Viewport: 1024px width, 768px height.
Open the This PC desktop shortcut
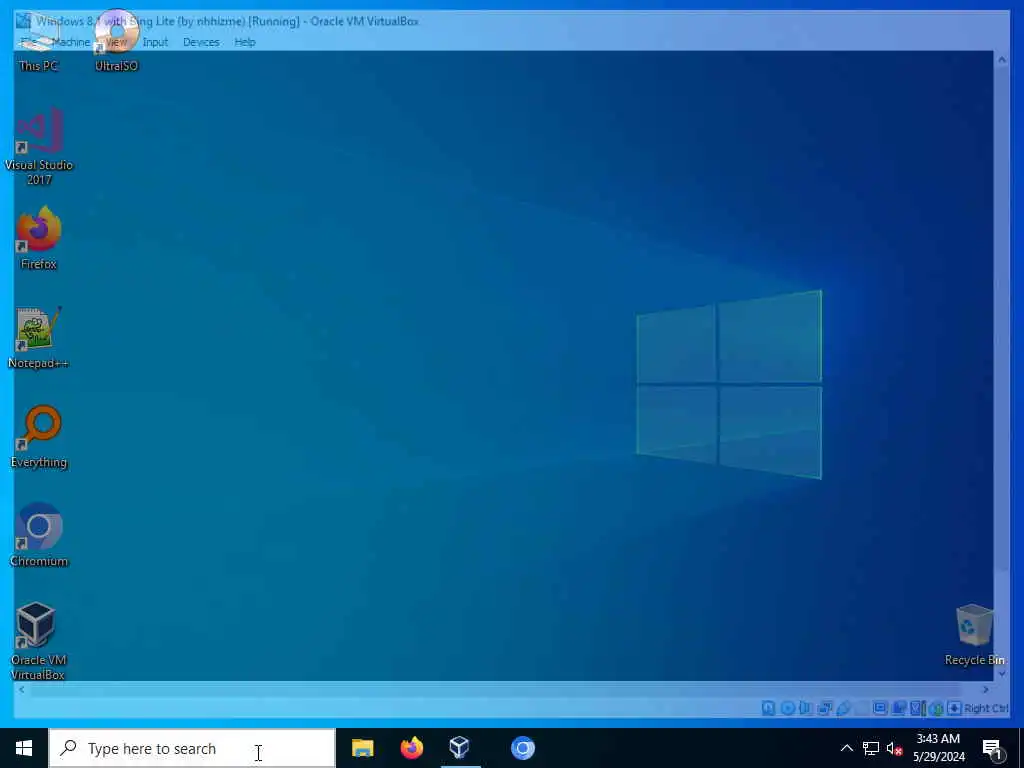pos(38,44)
